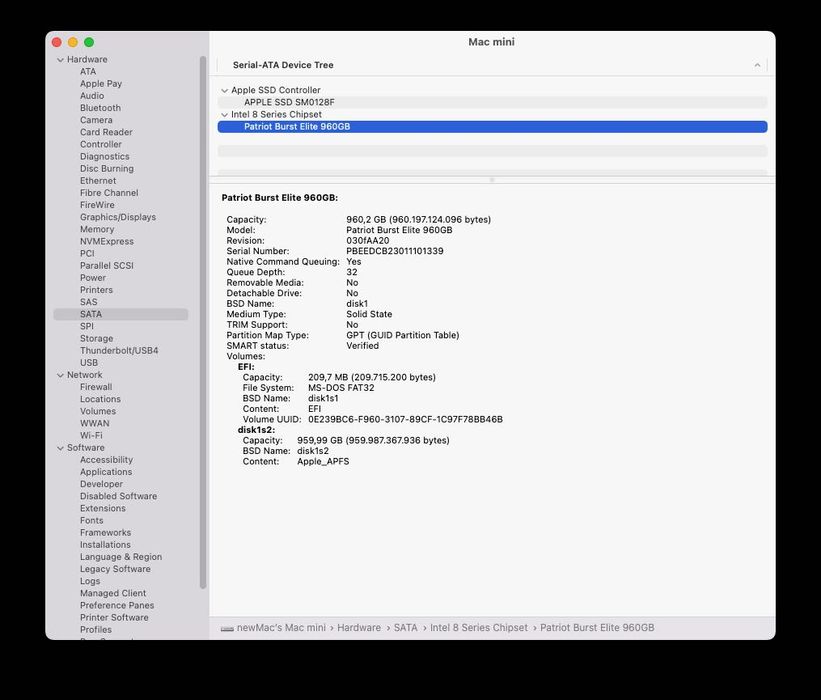This screenshot has width=821, height=700.
Task: Click Intel 8 Series Chipset breadcrumb
Action: click(479, 628)
